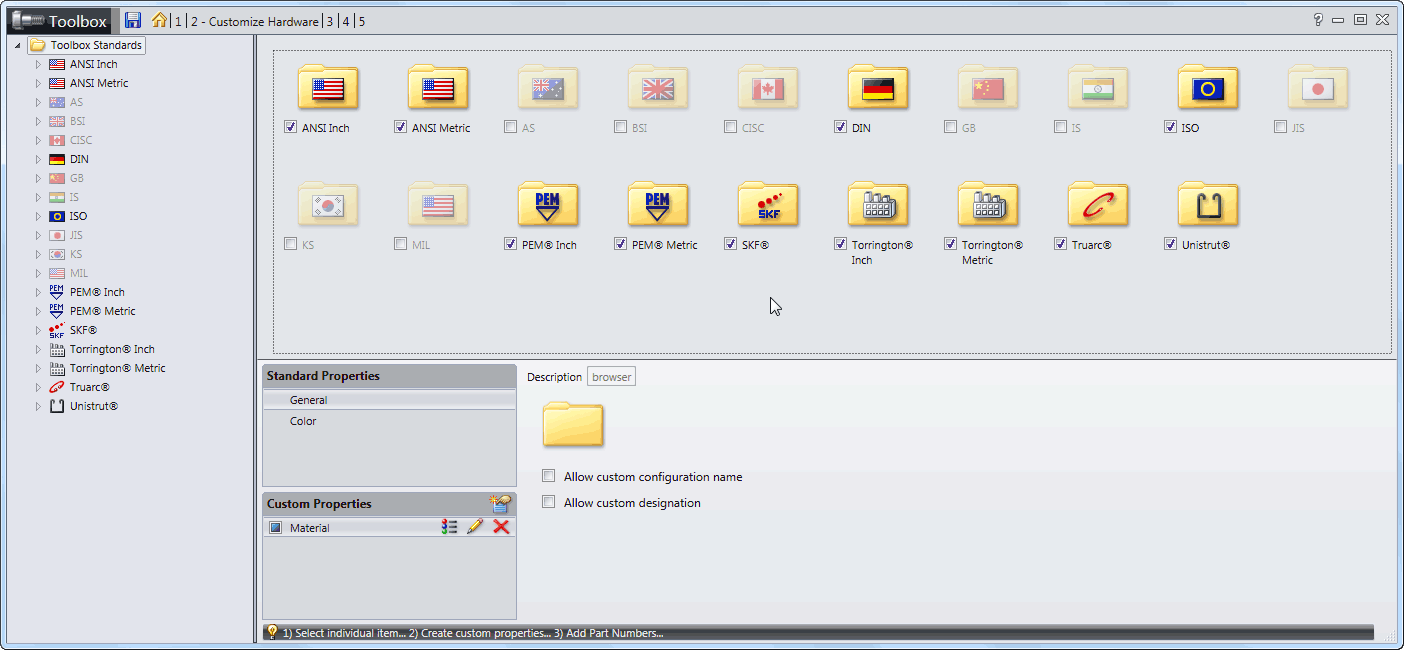This screenshot has width=1404, height=650.
Task: Select Torrington Metric tree item
Action: 117,368
